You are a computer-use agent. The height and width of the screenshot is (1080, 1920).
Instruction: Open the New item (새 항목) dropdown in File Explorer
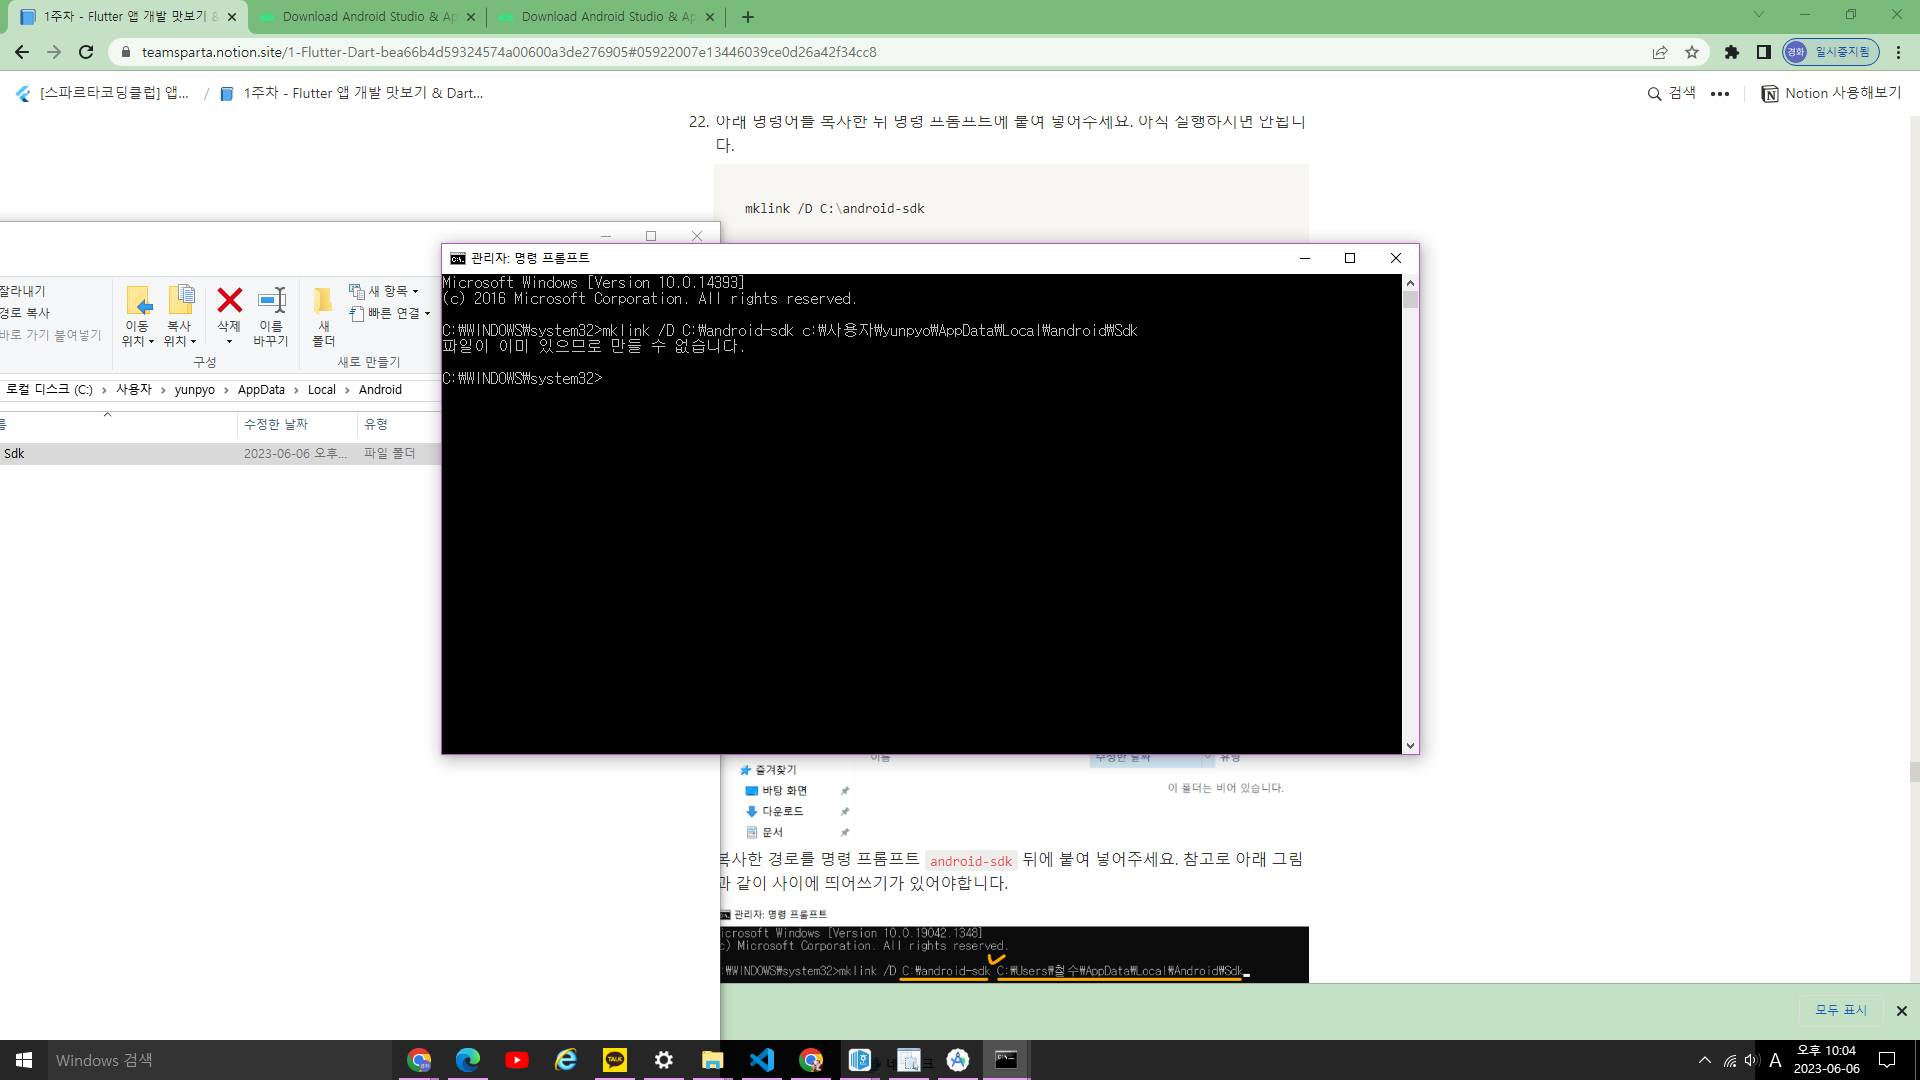tap(384, 291)
